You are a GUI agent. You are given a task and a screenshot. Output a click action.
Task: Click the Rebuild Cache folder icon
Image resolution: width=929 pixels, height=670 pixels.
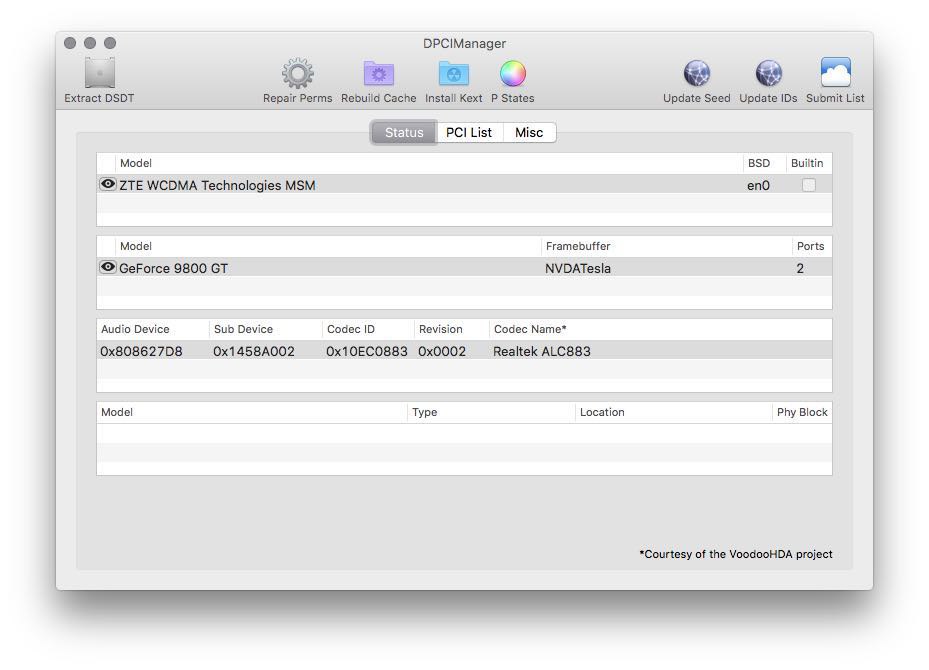pos(379,74)
